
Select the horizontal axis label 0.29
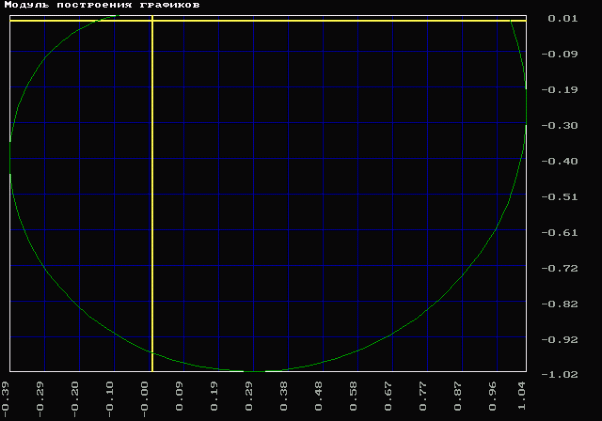pyautogui.click(x=249, y=396)
